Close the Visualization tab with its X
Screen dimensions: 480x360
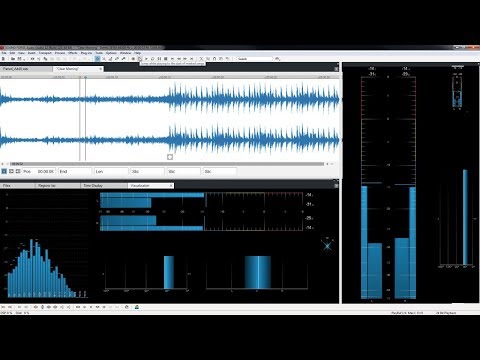171,186
